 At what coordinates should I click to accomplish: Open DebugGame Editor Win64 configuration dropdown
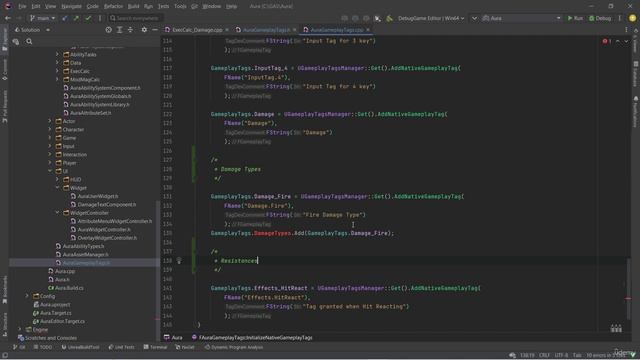[x=431, y=18]
